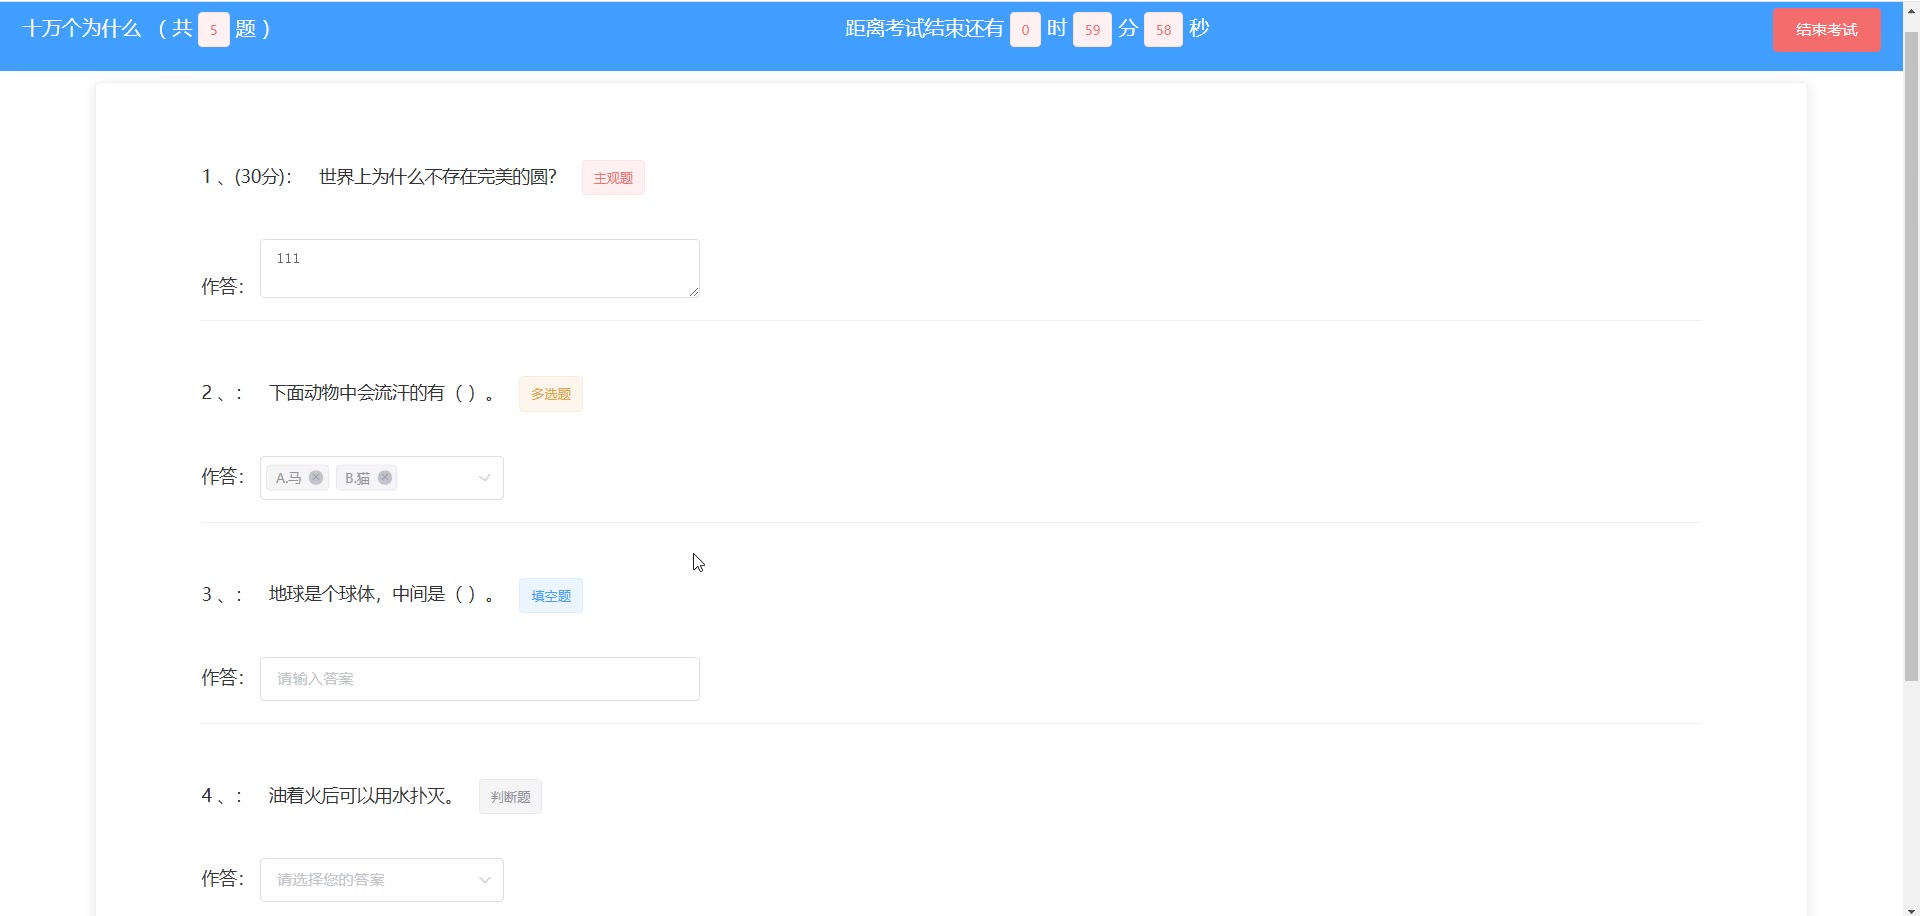Click question text 地球是个球体，中间是

[357, 594]
